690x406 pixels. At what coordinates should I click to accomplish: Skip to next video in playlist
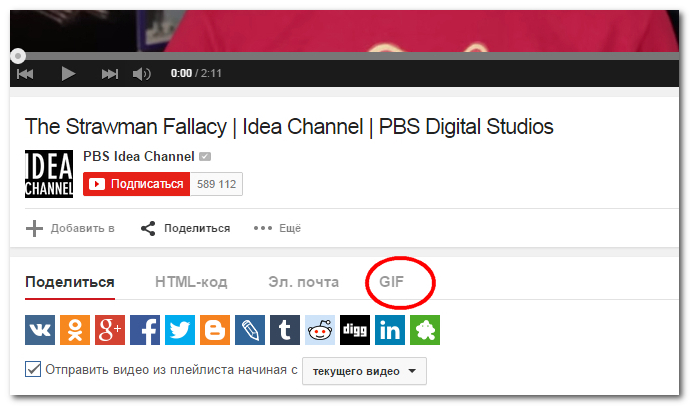(110, 73)
